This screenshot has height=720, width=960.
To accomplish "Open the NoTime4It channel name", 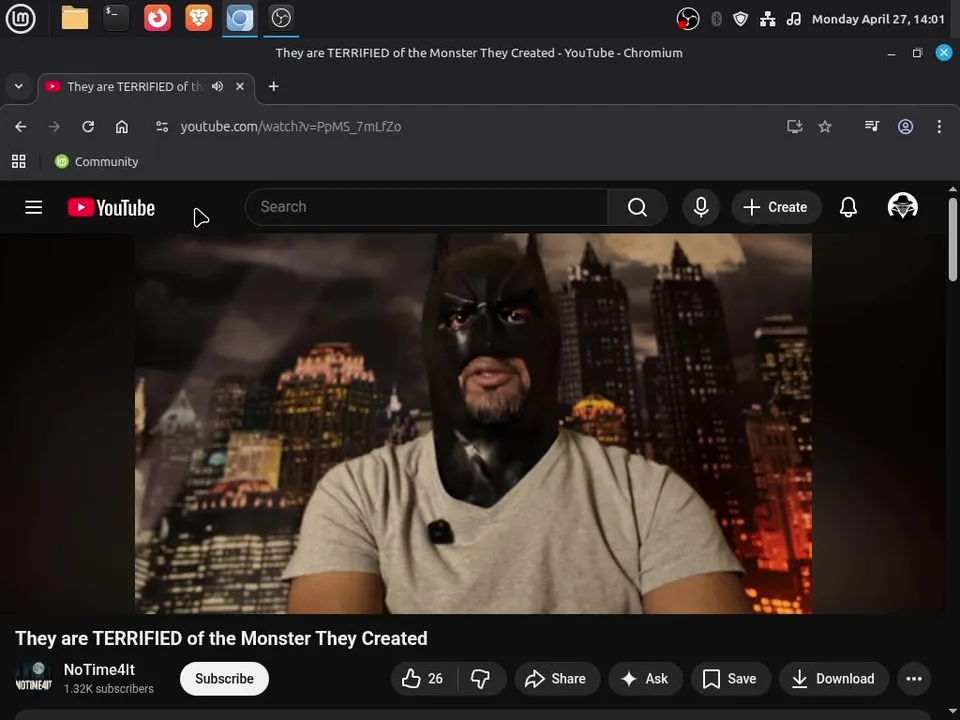I will (99, 670).
